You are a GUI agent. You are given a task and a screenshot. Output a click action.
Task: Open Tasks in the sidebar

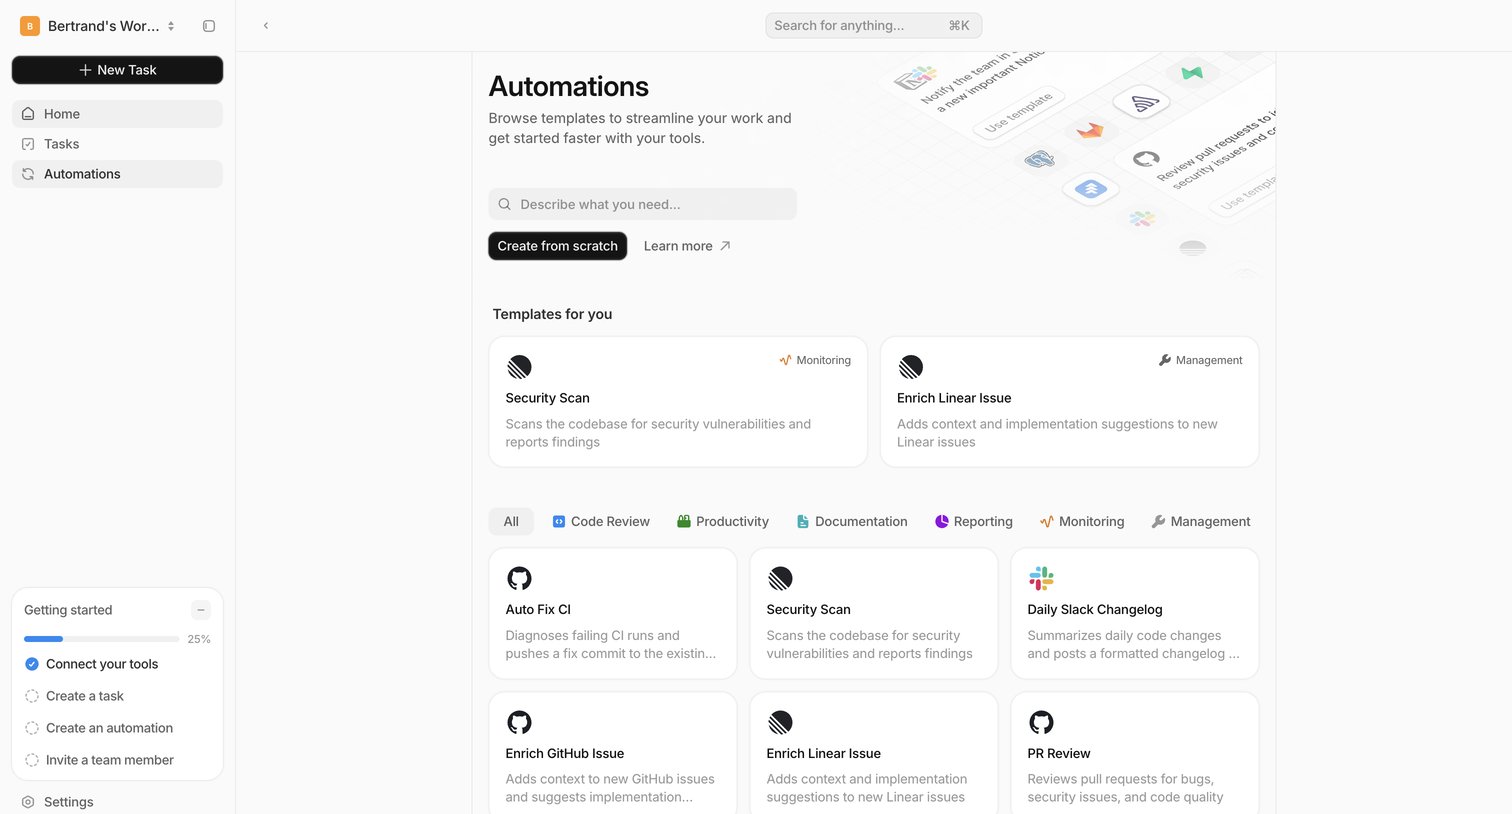click(117, 144)
